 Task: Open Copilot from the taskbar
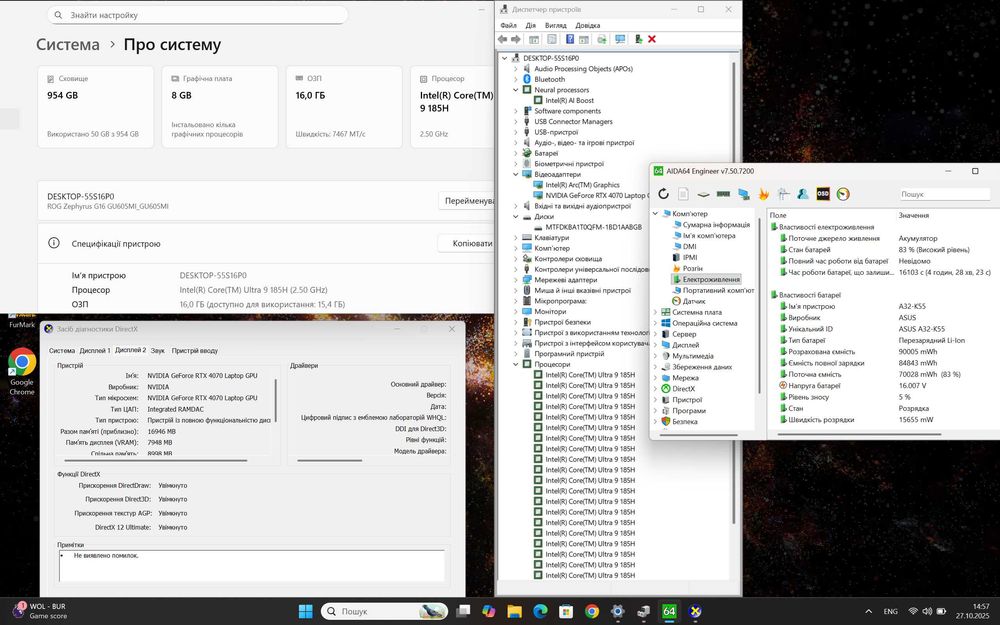click(489, 611)
